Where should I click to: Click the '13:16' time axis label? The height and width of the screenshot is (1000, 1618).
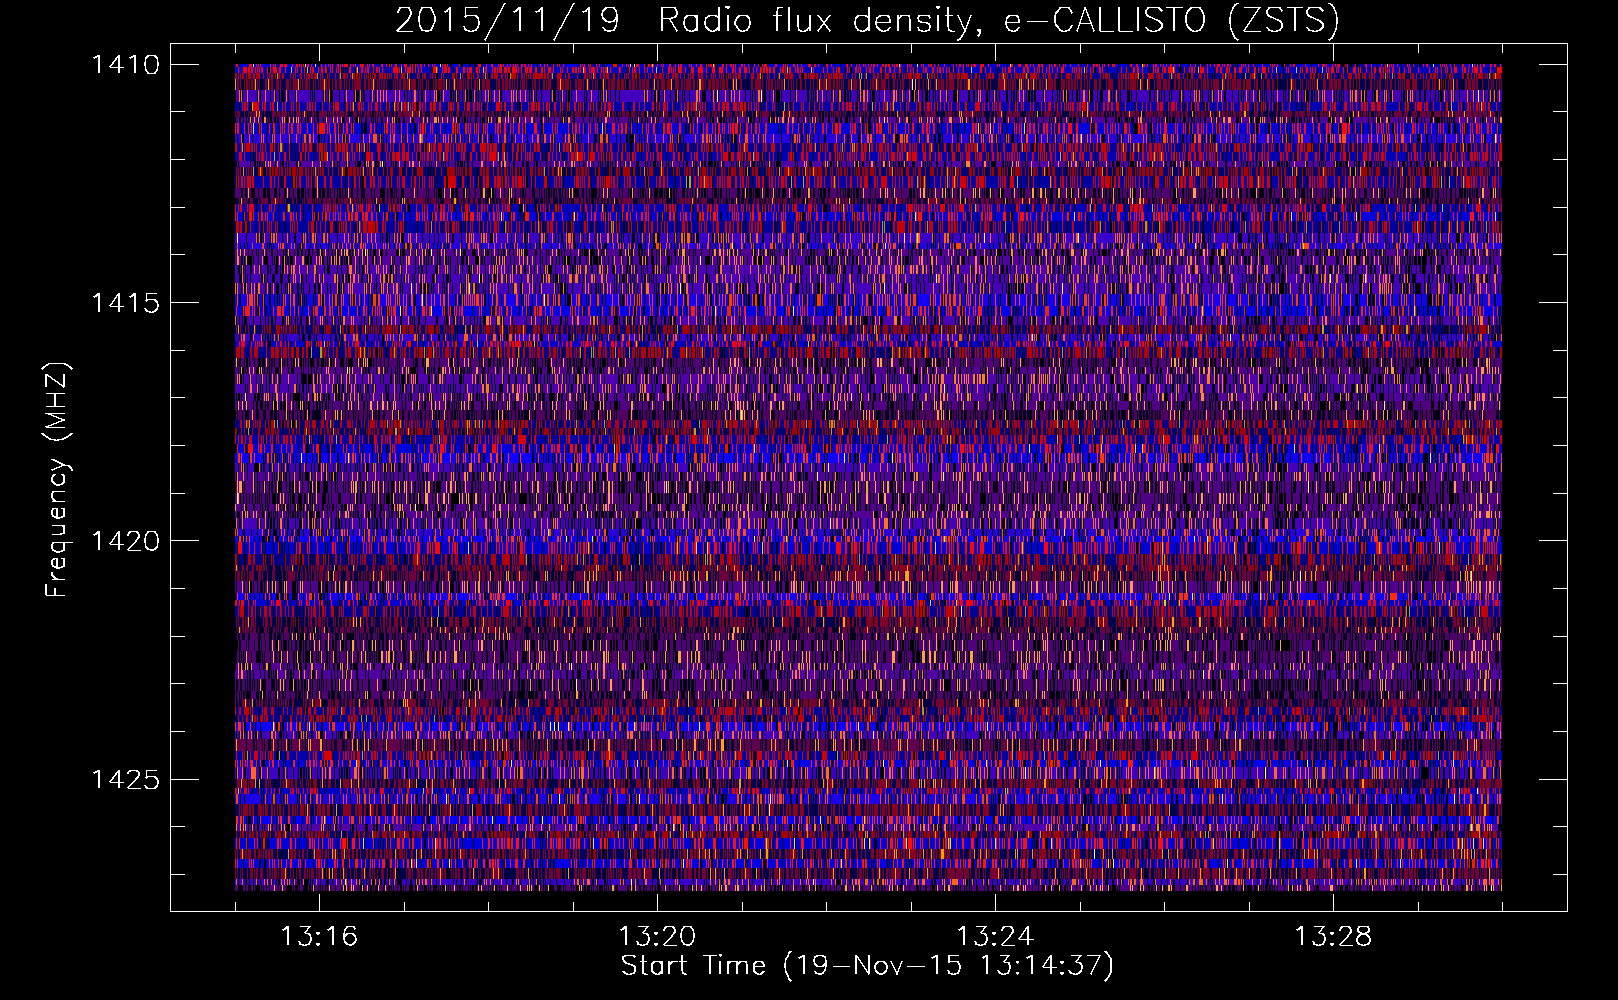coord(319,937)
